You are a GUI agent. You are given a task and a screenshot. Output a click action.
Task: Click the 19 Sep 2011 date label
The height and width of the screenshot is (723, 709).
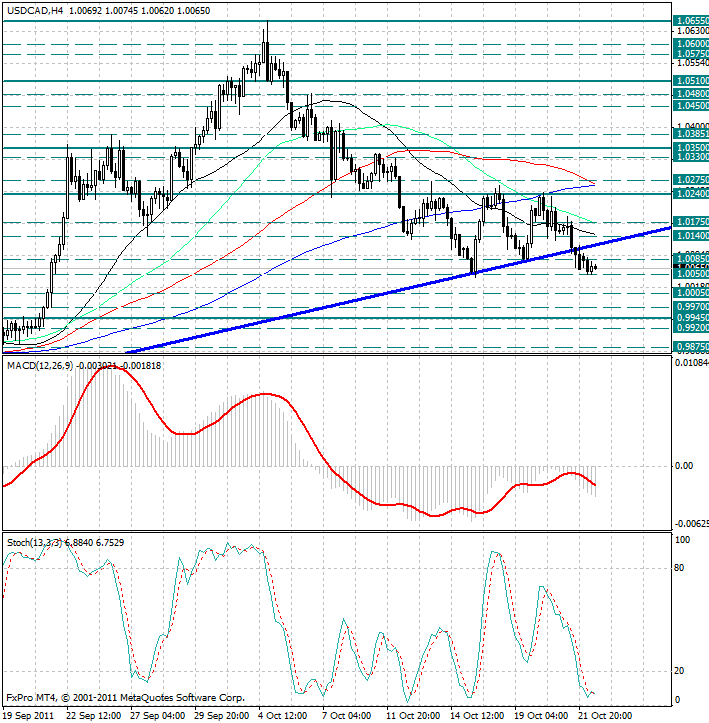(x=29, y=716)
